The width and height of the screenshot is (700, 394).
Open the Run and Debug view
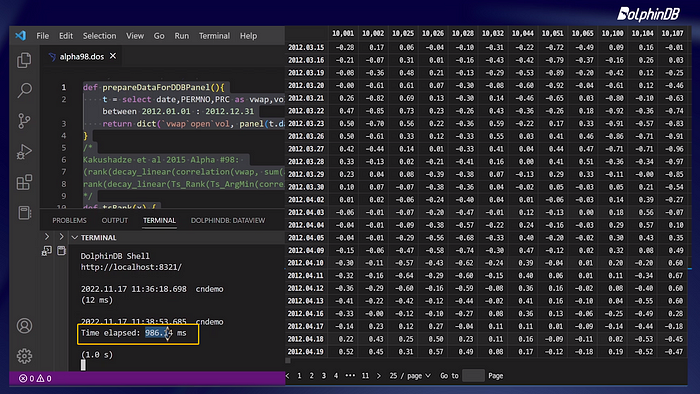[24, 152]
